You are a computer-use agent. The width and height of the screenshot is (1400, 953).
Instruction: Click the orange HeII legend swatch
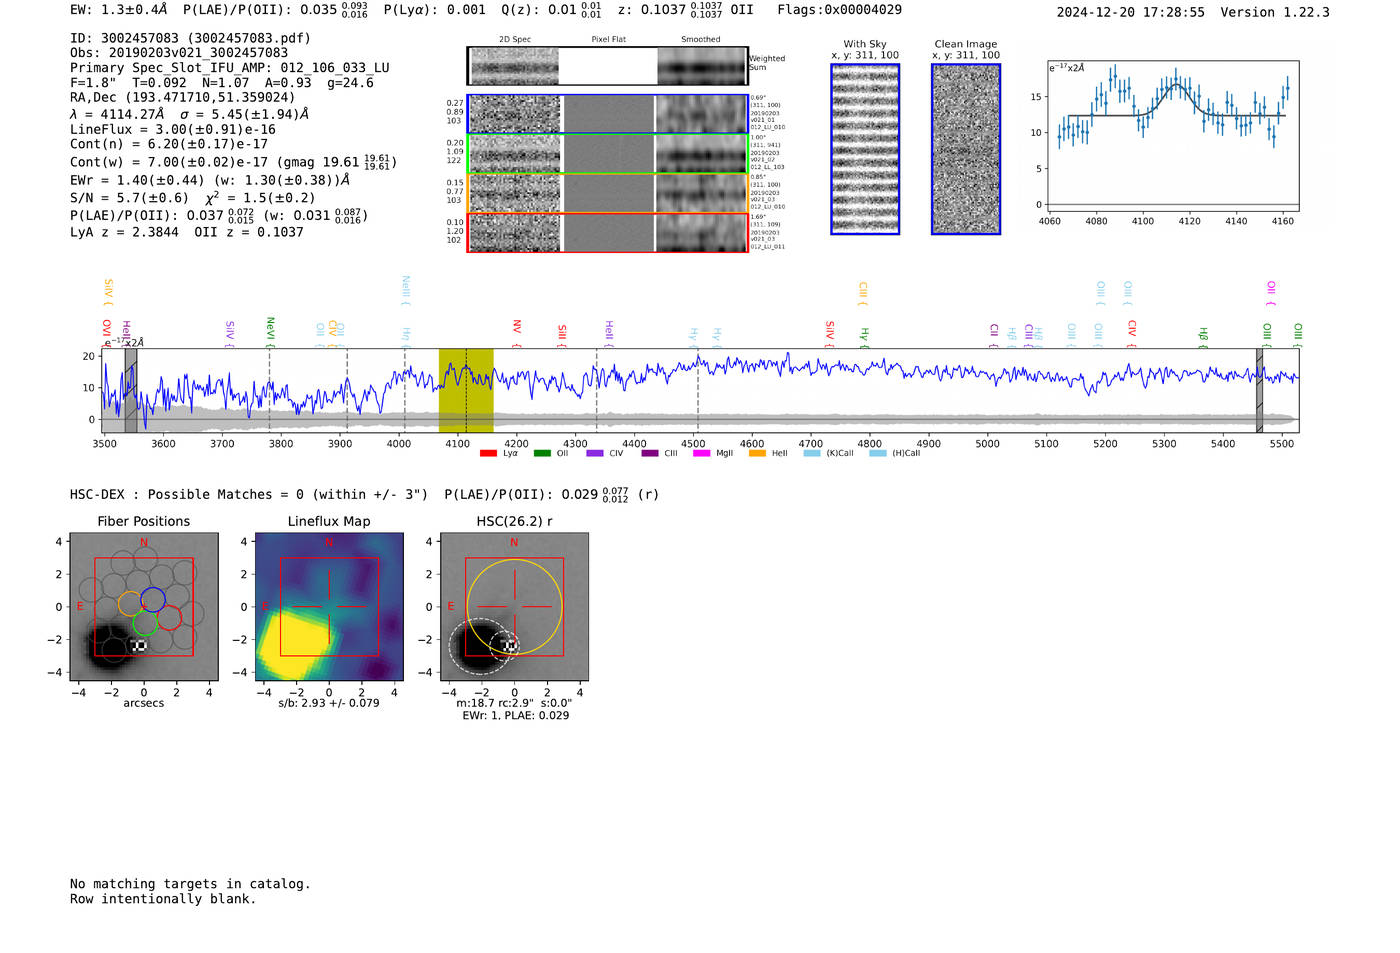(x=757, y=454)
